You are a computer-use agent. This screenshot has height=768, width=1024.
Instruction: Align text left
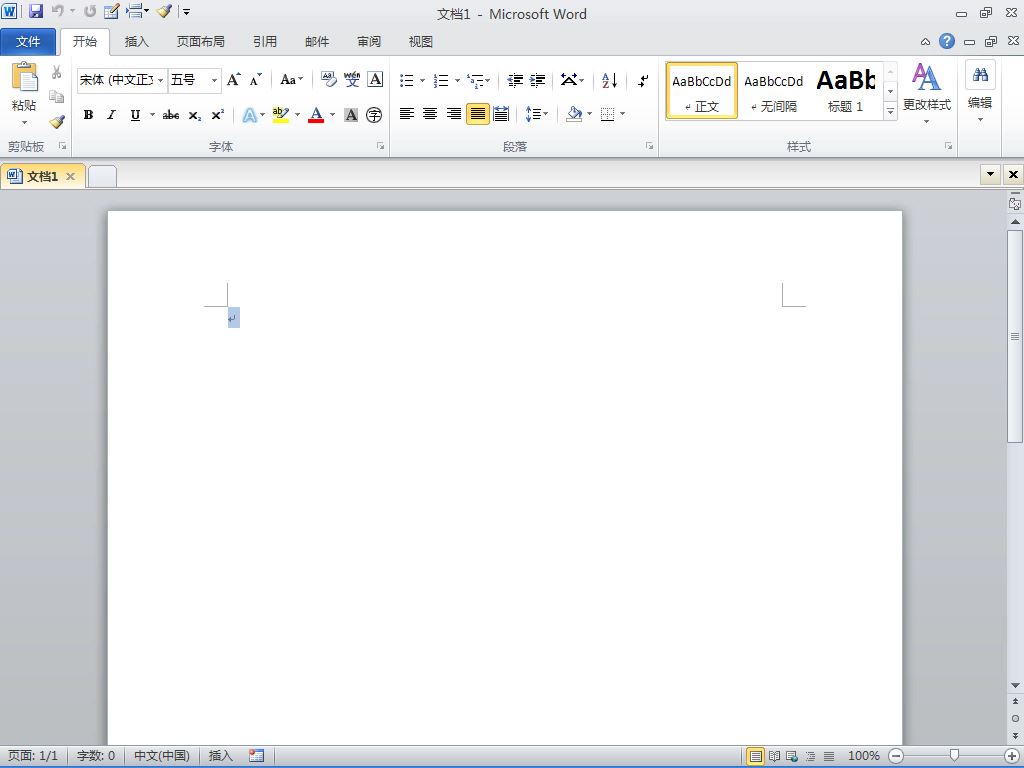[x=406, y=114]
